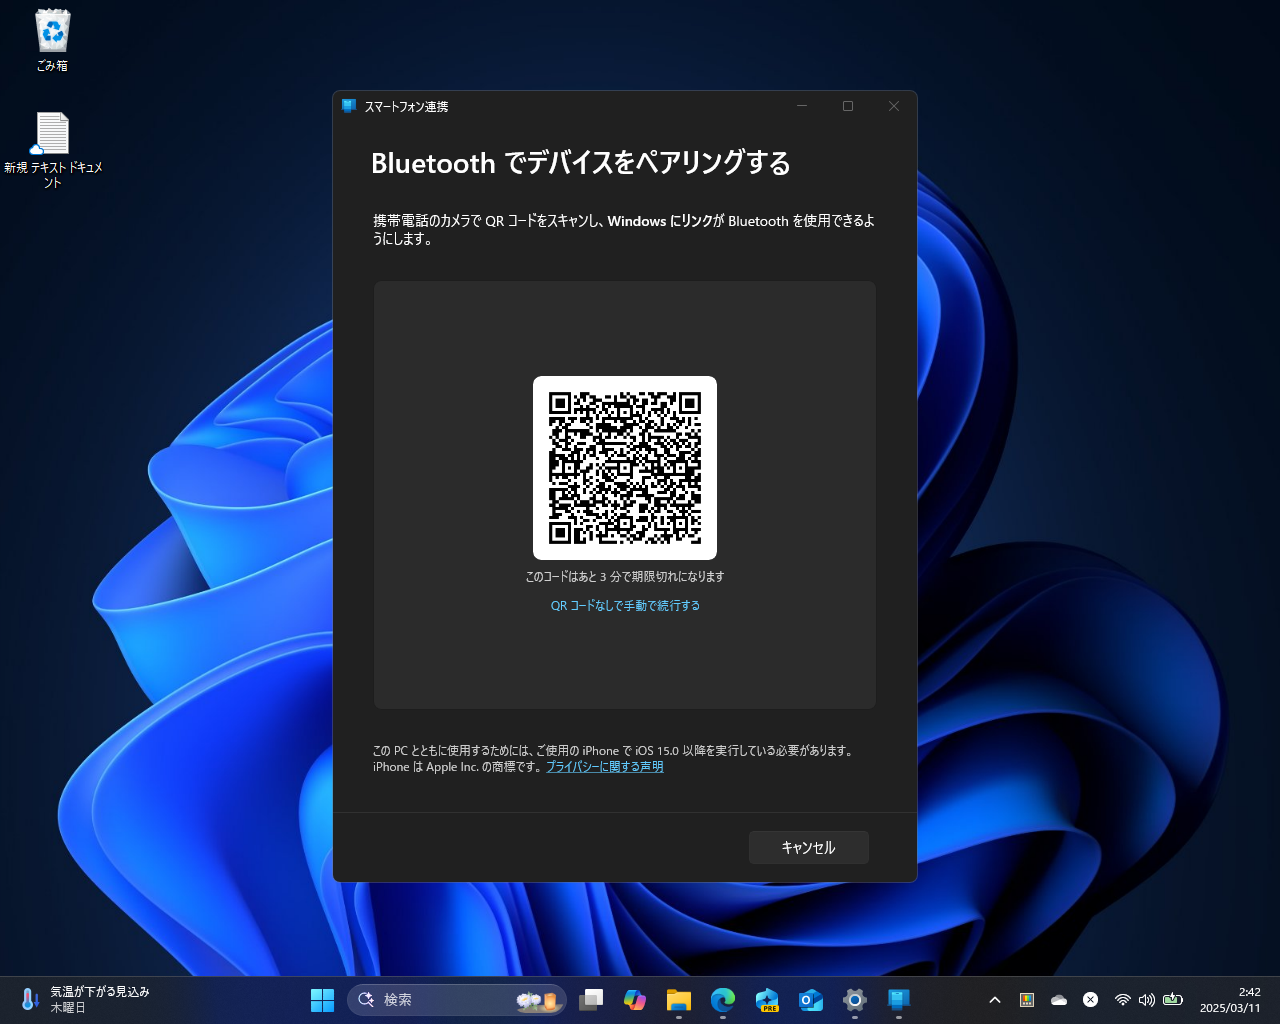
Task: Open File Explorer on the taskbar
Action: click(x=679, y=999)
